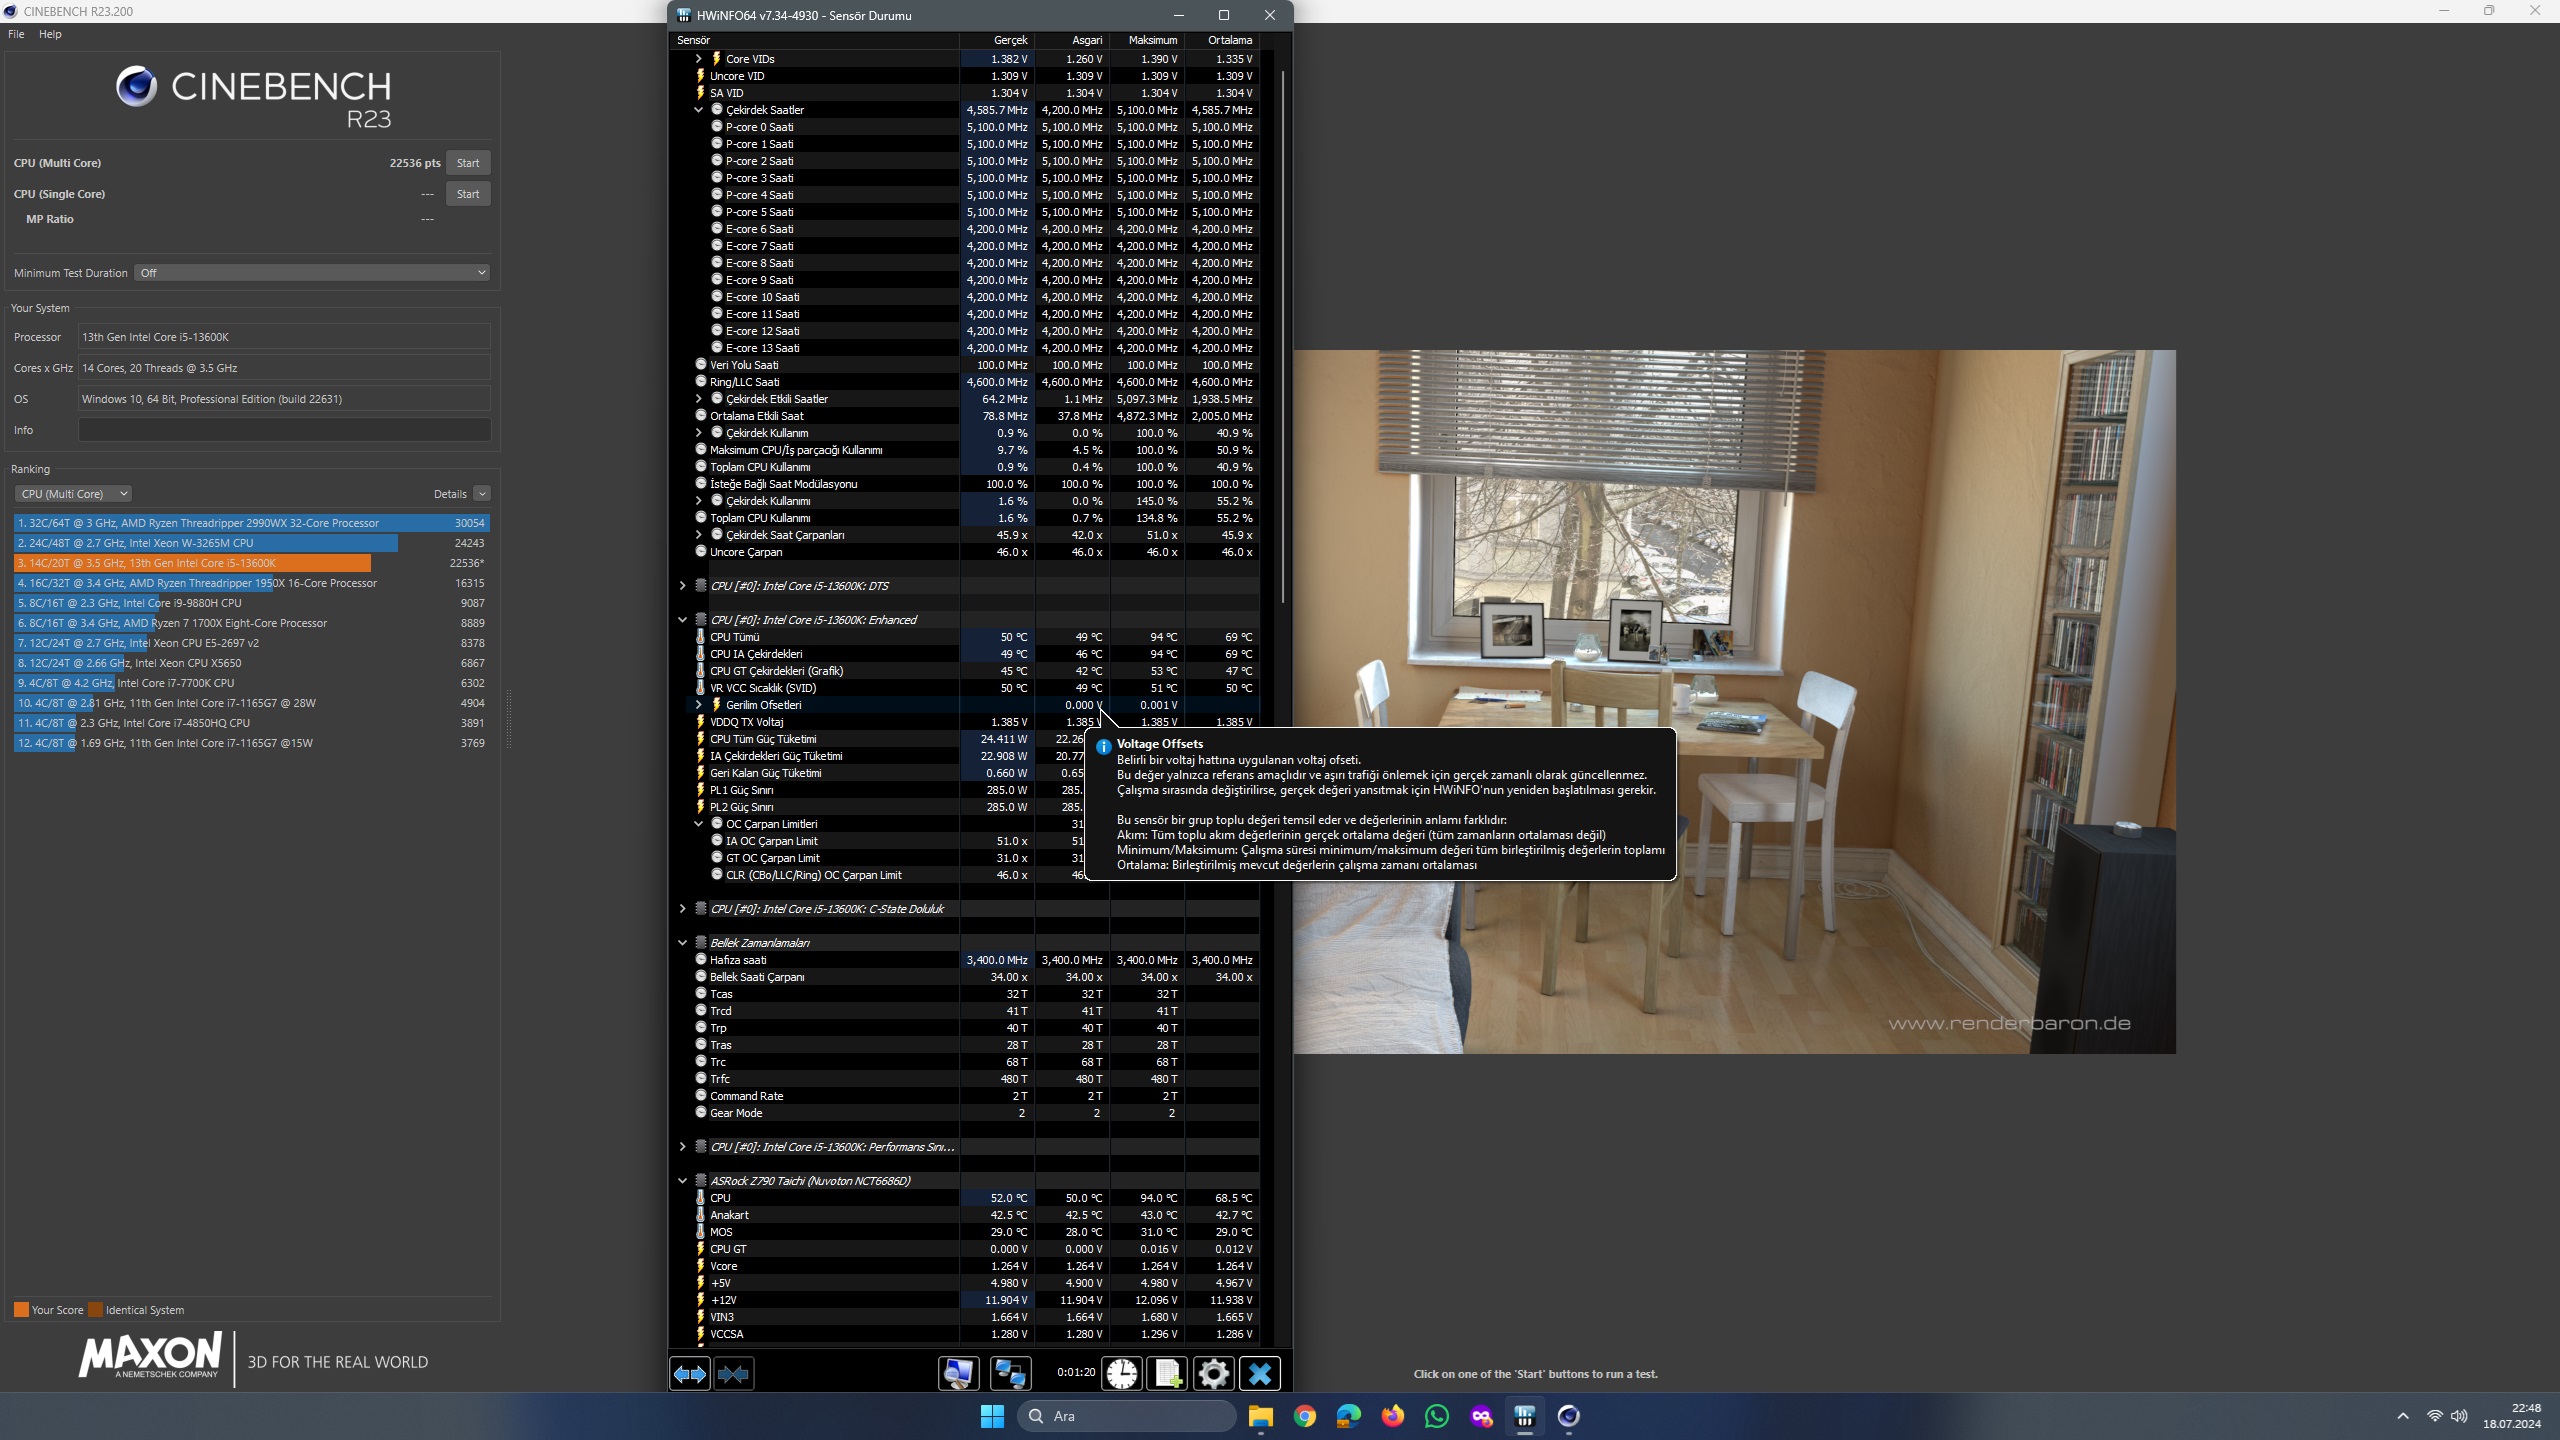
Task: Select the Xeon W-3265M ranking entry
Action: pos(251,543)
